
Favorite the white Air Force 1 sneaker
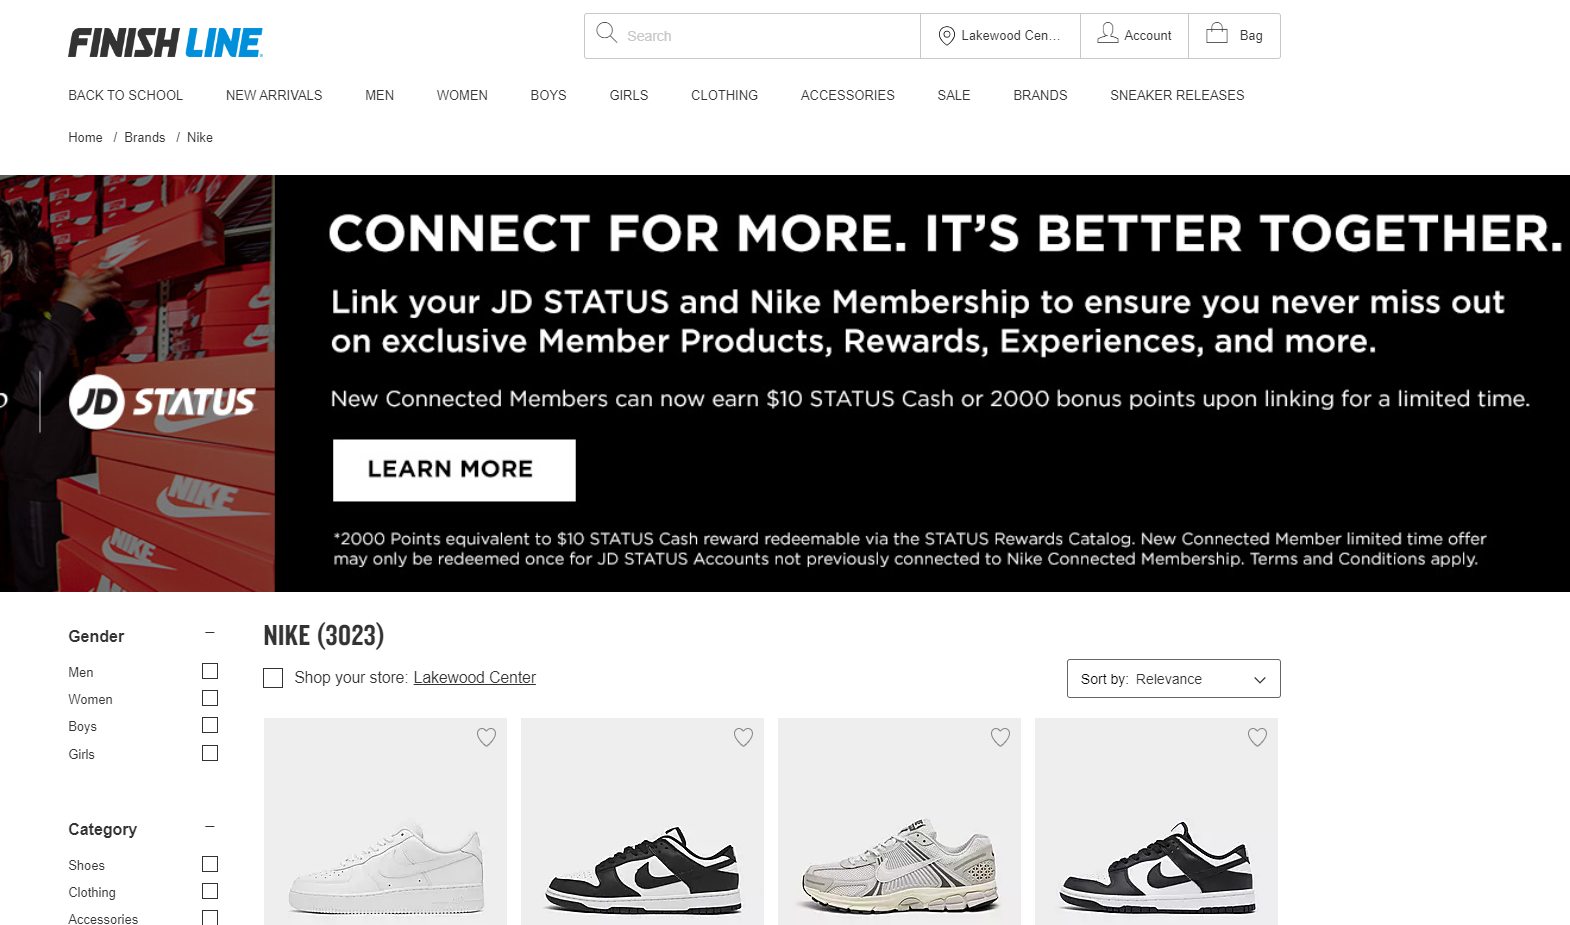pos(486,737)
